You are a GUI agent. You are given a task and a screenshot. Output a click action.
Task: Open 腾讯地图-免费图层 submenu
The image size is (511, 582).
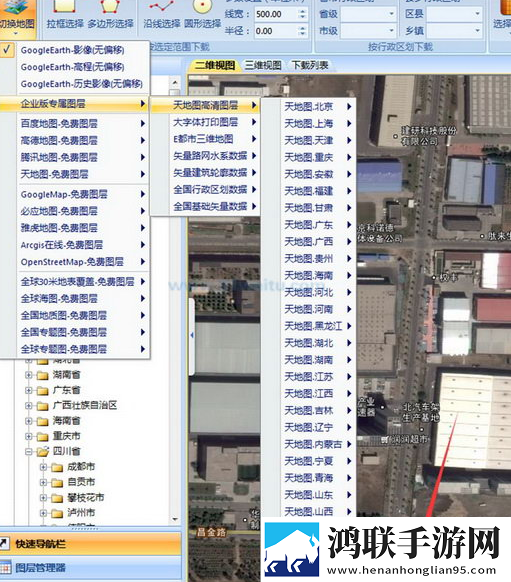coord(74,157)
